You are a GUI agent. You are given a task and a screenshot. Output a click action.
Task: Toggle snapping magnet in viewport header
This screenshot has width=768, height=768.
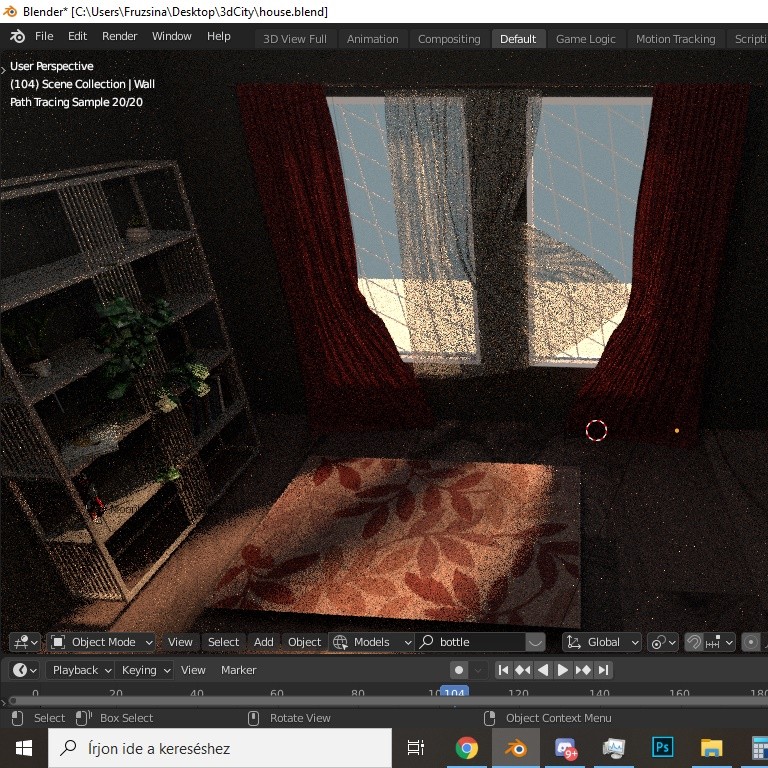tap(694, 642)
